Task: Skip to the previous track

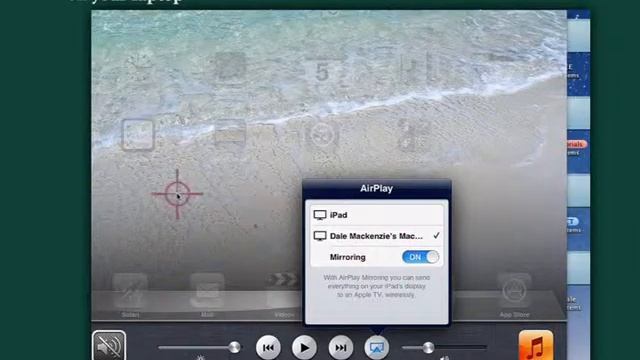Action: click(x=268, y=347)
